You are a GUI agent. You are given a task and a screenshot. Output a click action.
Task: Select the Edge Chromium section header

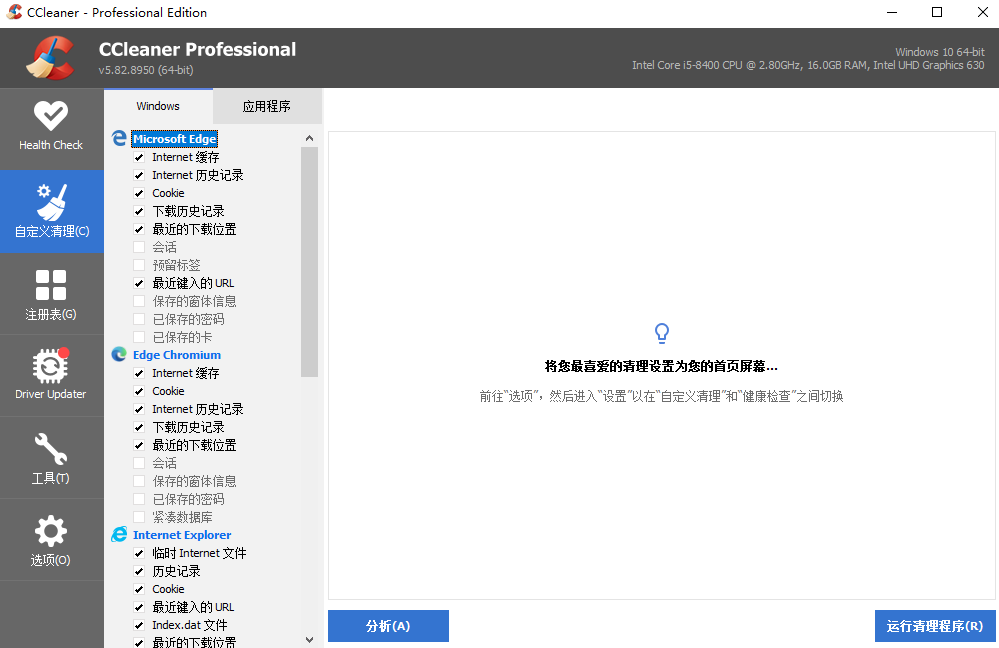tap(176, 355)
